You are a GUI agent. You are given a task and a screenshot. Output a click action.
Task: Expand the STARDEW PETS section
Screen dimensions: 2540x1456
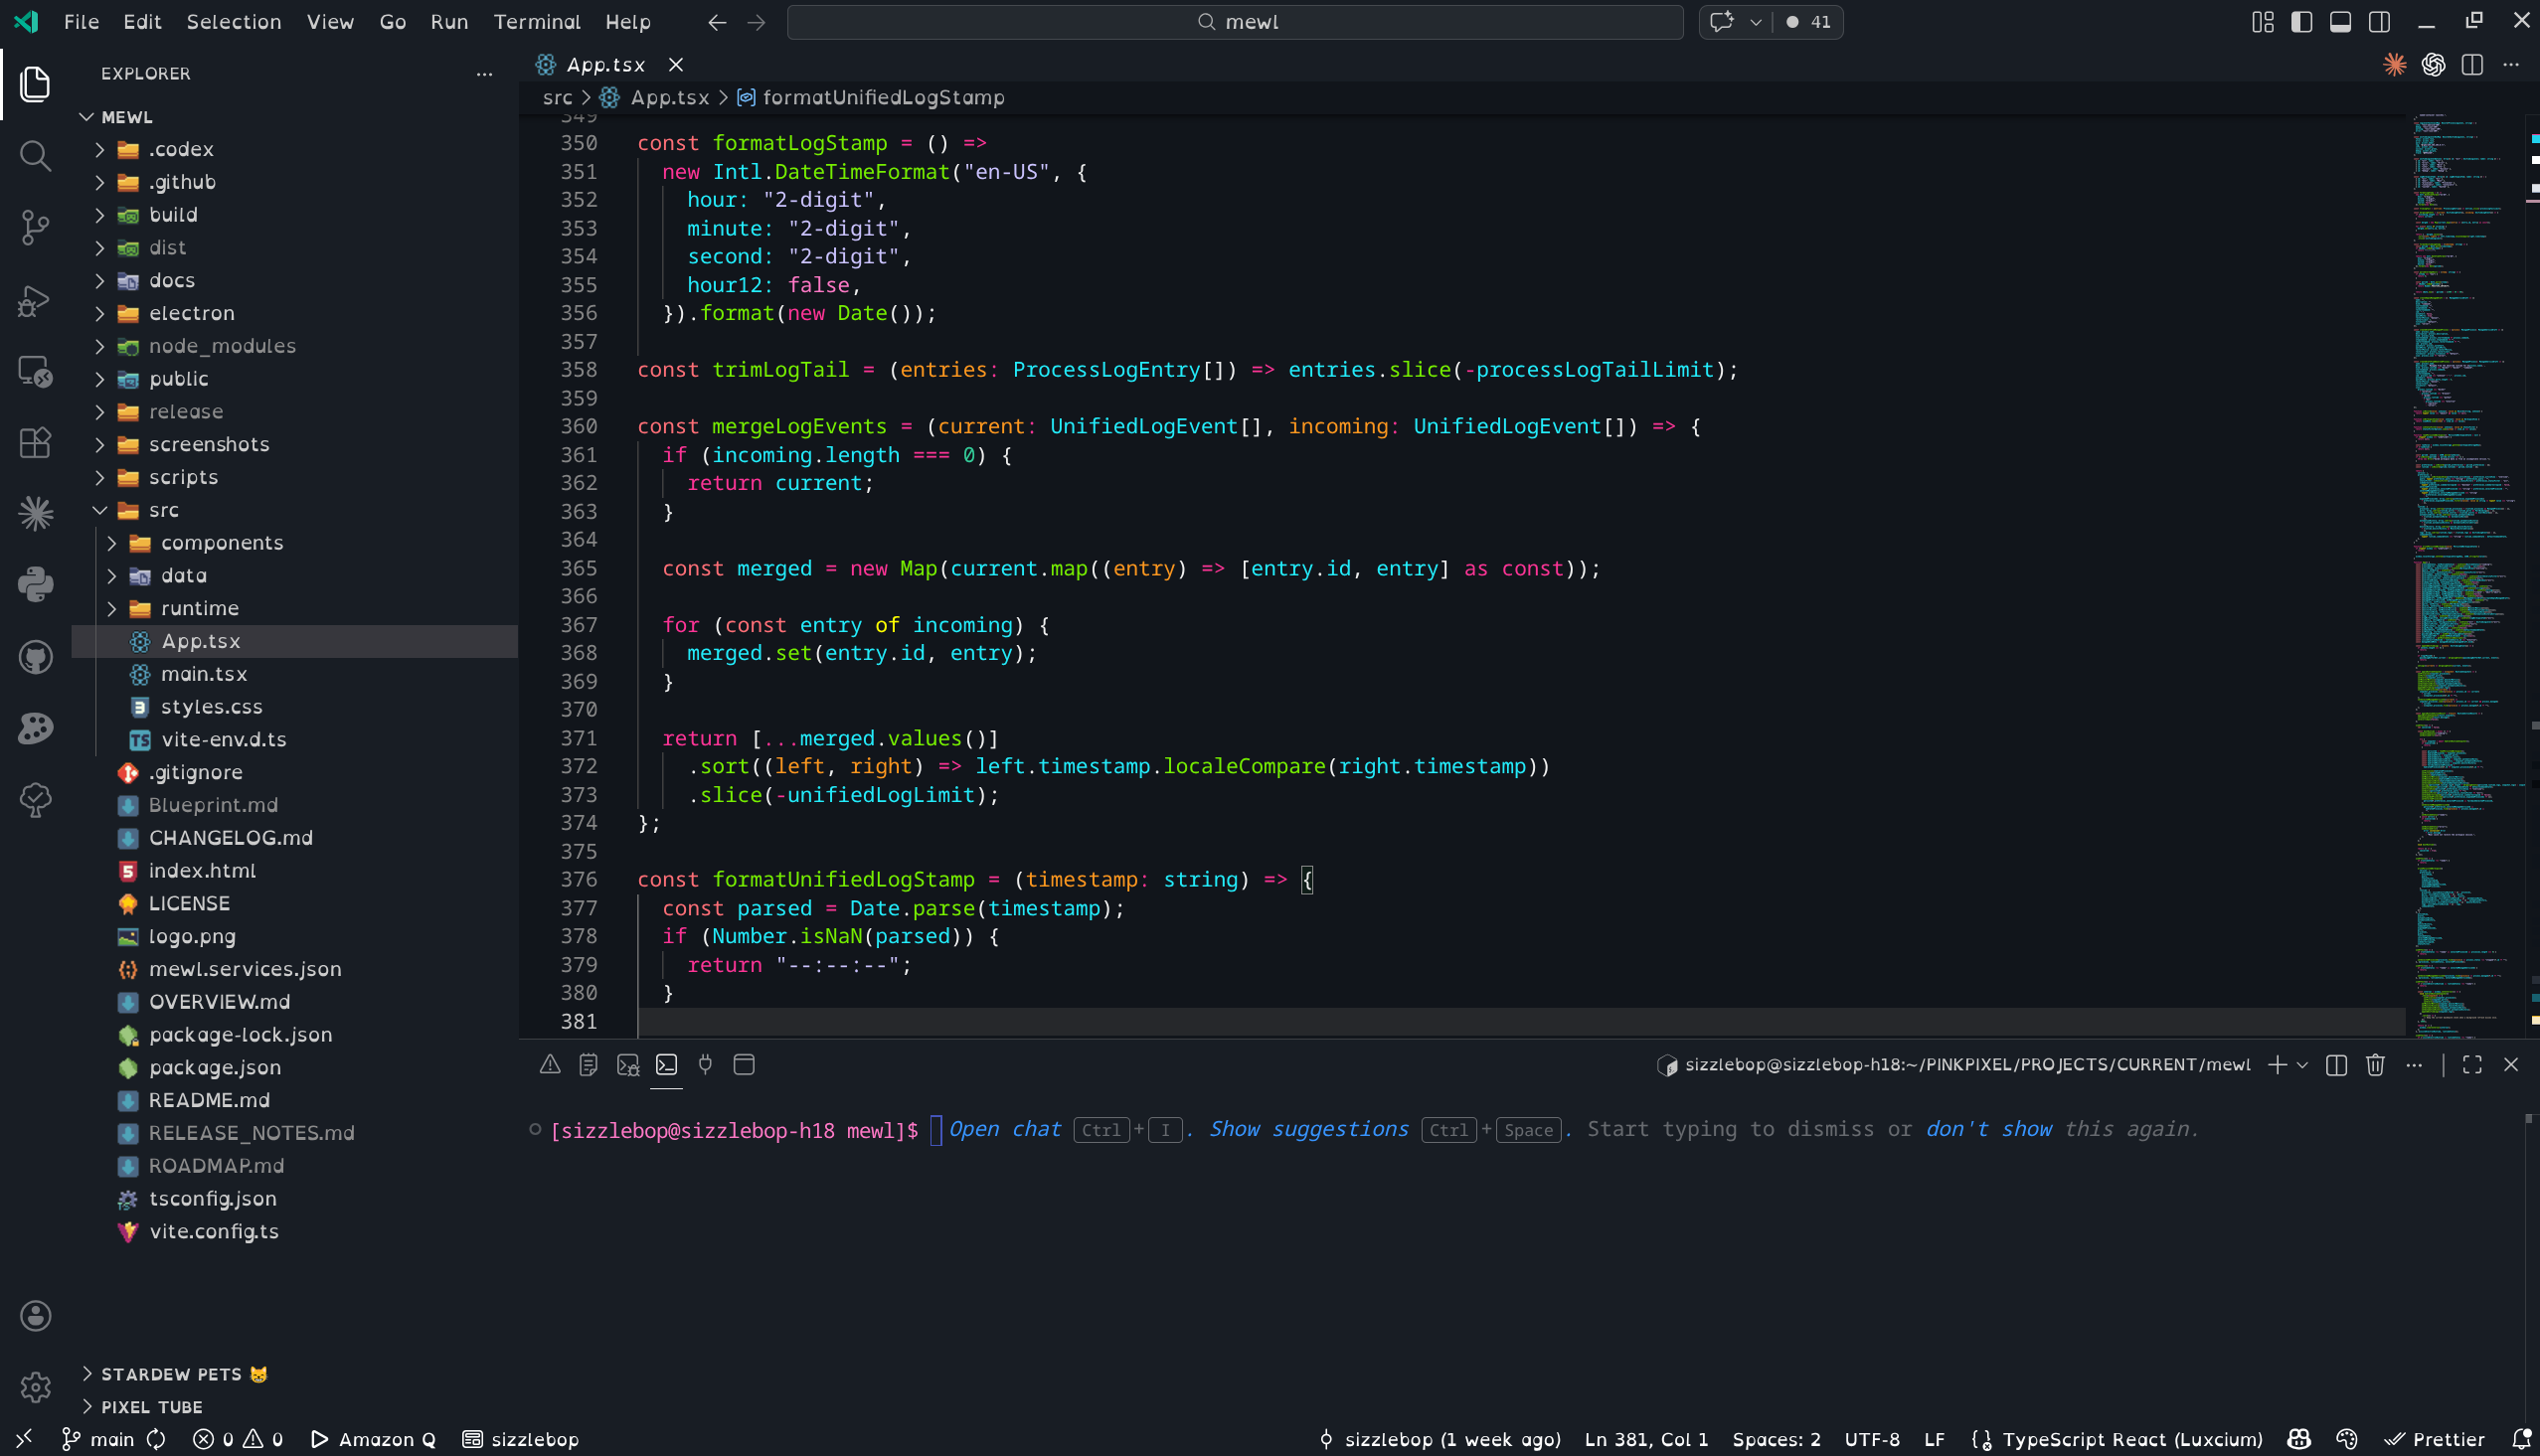[171, 1374]
